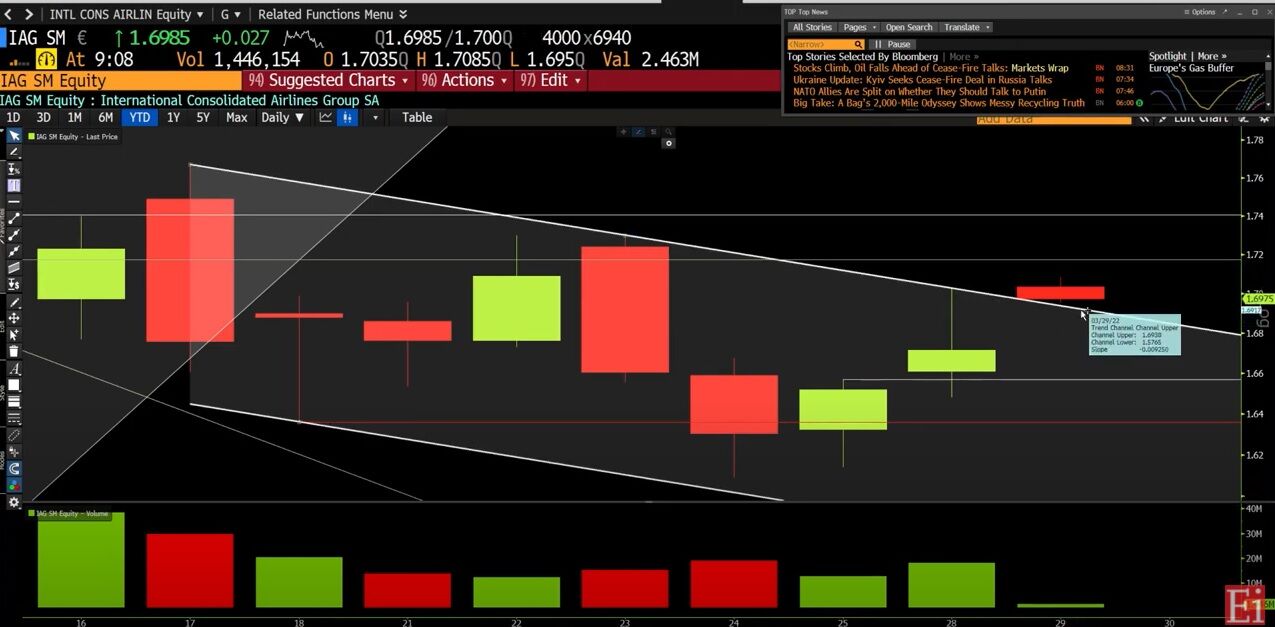Screen dimensions: 1275x627
Task: Open chart type dropdown arrow beside candle icon
Action: [x=375, y=117]
